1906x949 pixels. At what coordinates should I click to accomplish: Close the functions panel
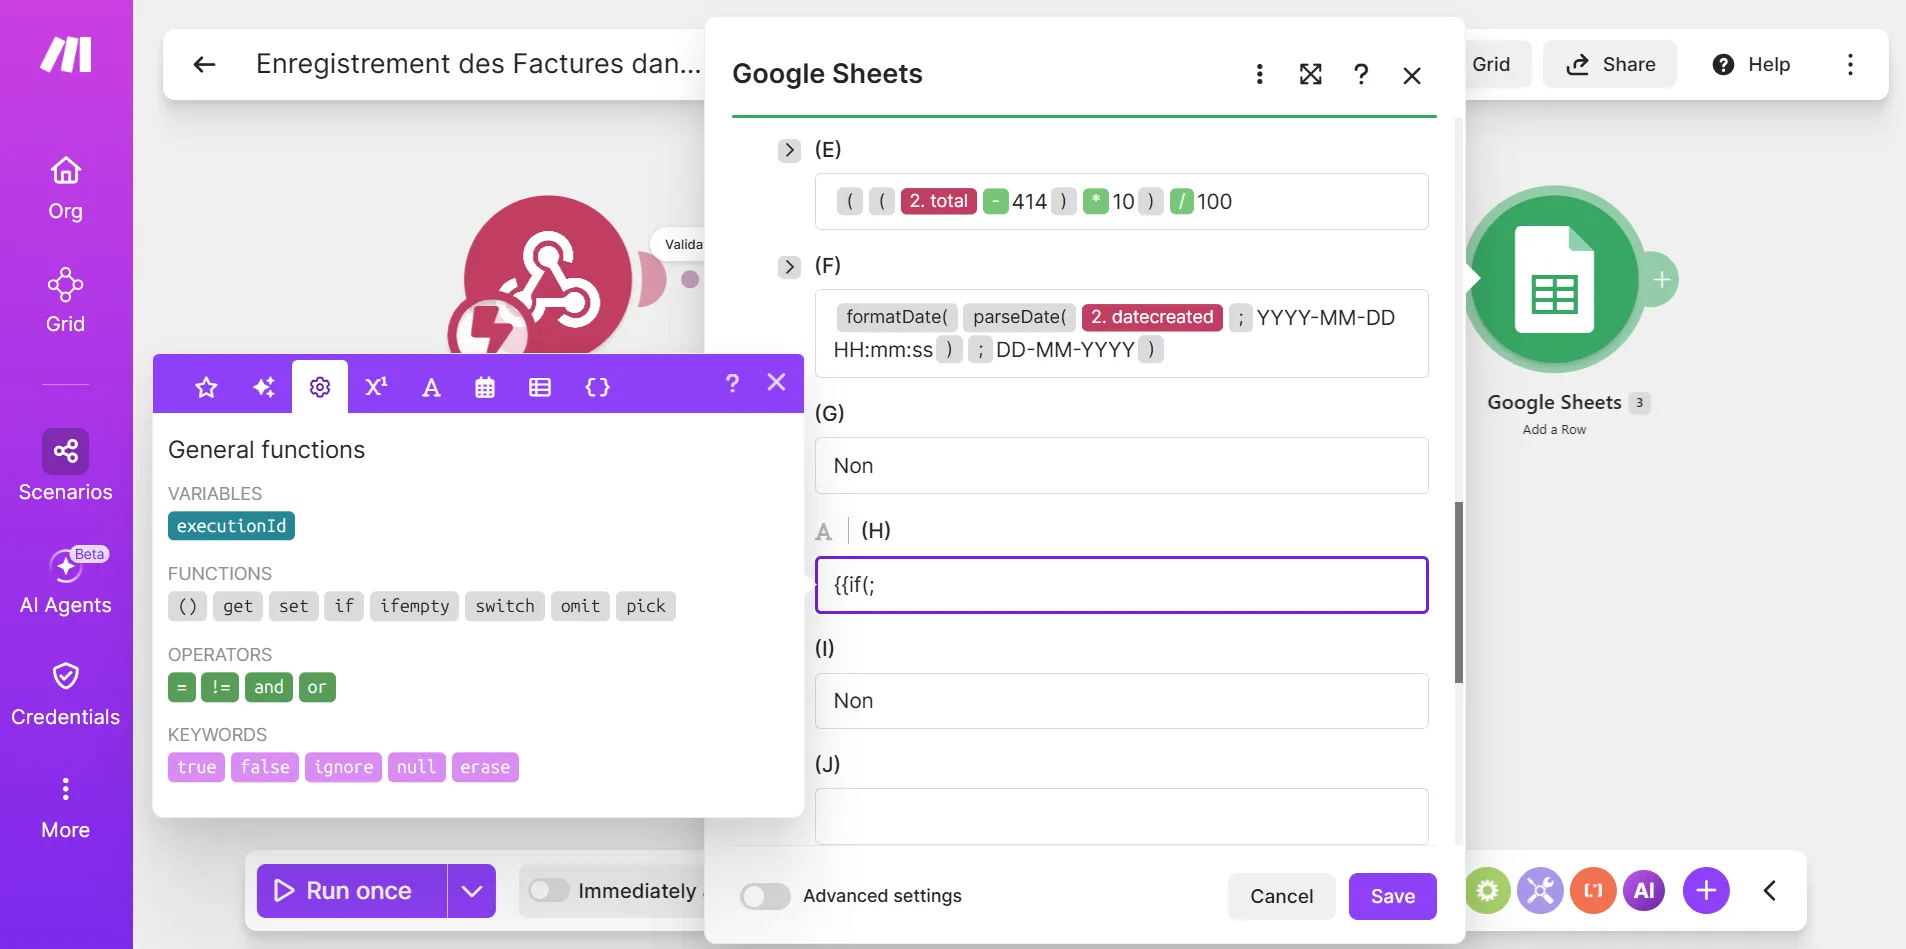pos(777,382)
